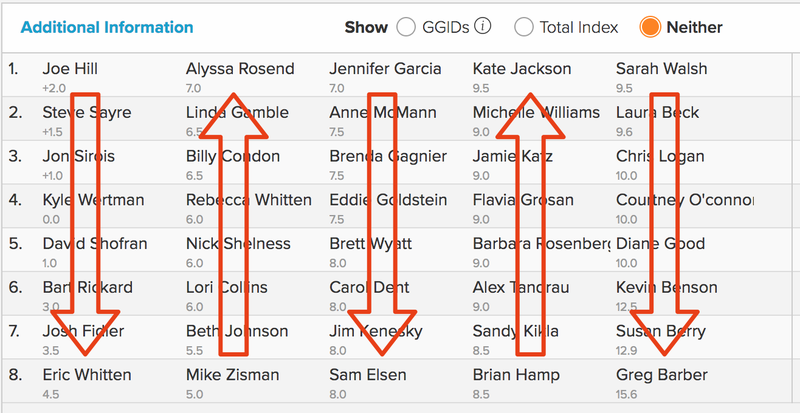The image size is (800, 413).
Task: Click on Jennifer Garcia's name
Action: [x=387, y=69]
